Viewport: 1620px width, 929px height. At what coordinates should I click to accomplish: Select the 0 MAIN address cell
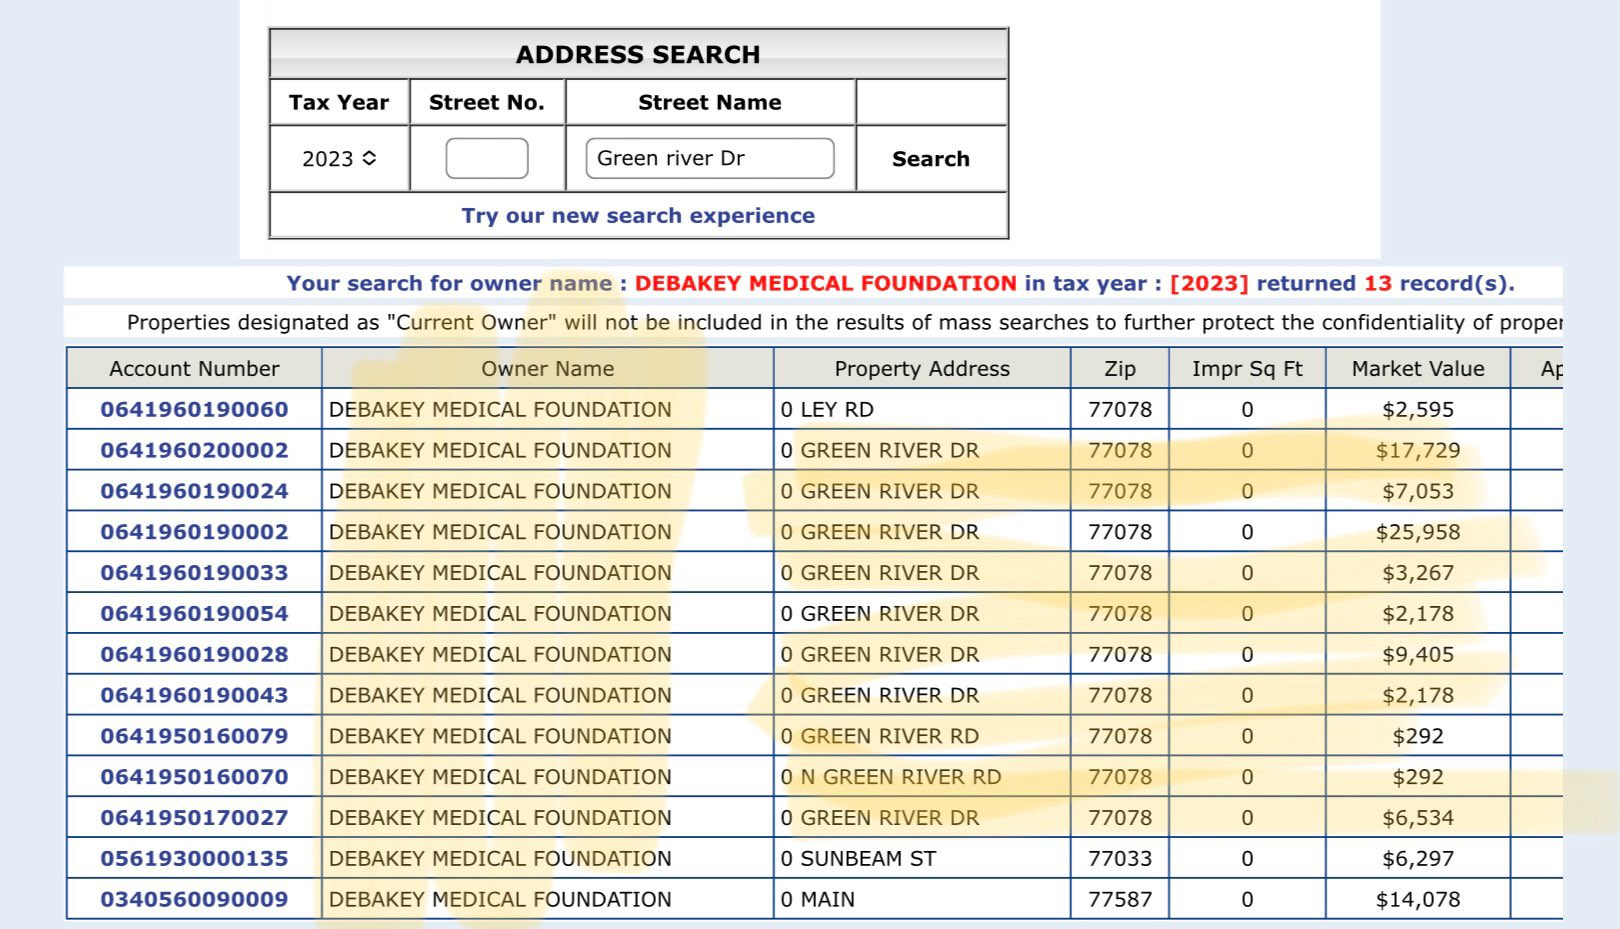[922, 899]
